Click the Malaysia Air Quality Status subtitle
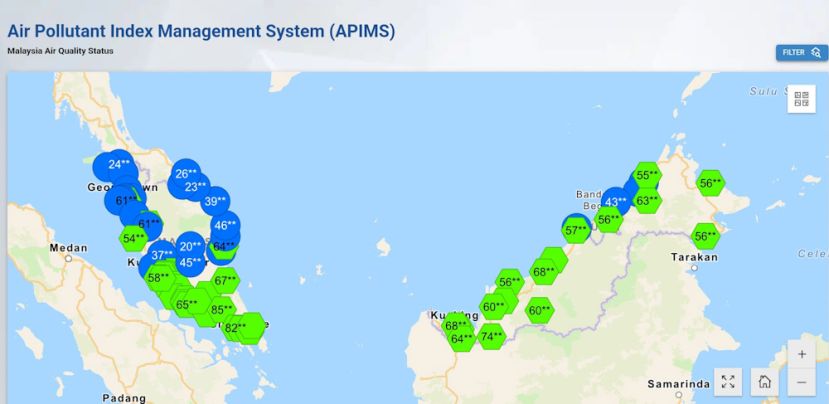Viewport: 829px width, 404px height. (60, 51)
